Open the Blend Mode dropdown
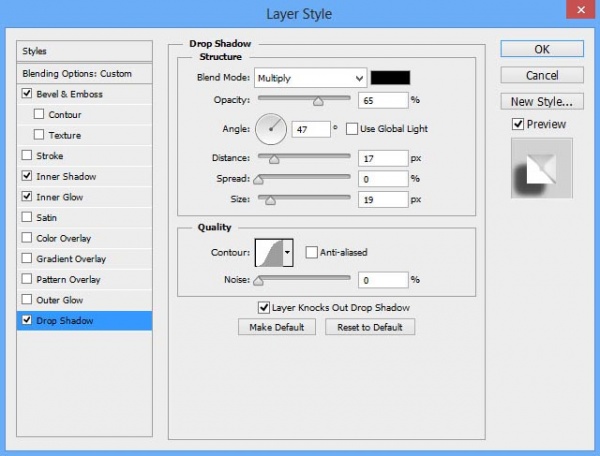This screenshot has height=456, width=600. (x=311, y=78)
